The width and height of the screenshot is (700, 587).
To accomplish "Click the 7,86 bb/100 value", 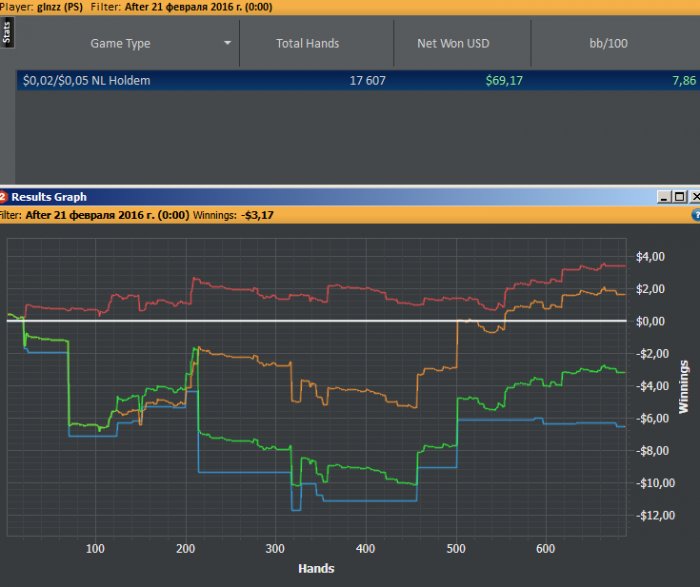I will 685,80.
